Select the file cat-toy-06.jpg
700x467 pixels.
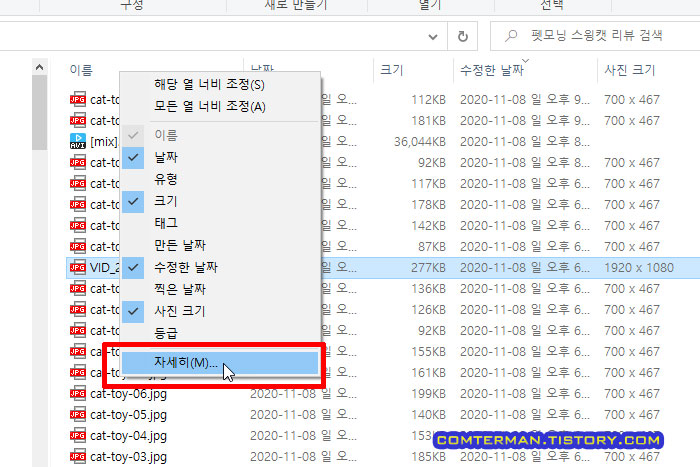point(129,394)
